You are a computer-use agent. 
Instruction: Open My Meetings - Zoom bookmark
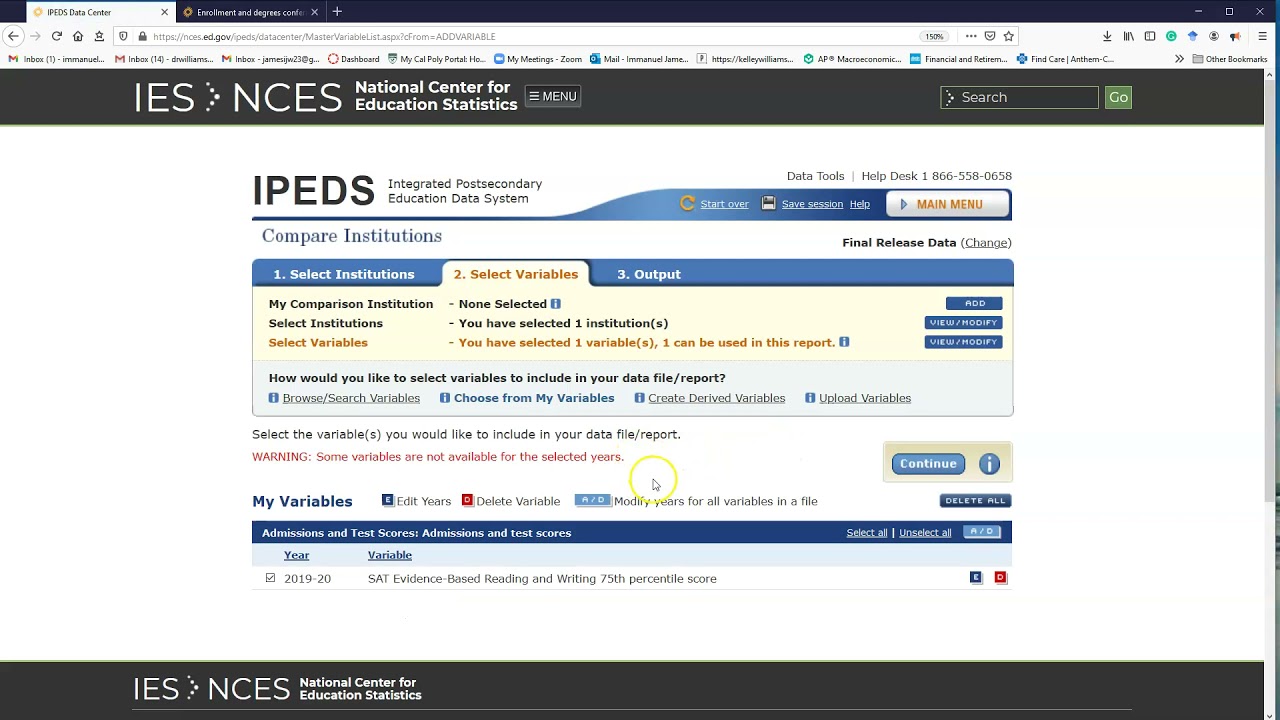(x=538, y=59)
